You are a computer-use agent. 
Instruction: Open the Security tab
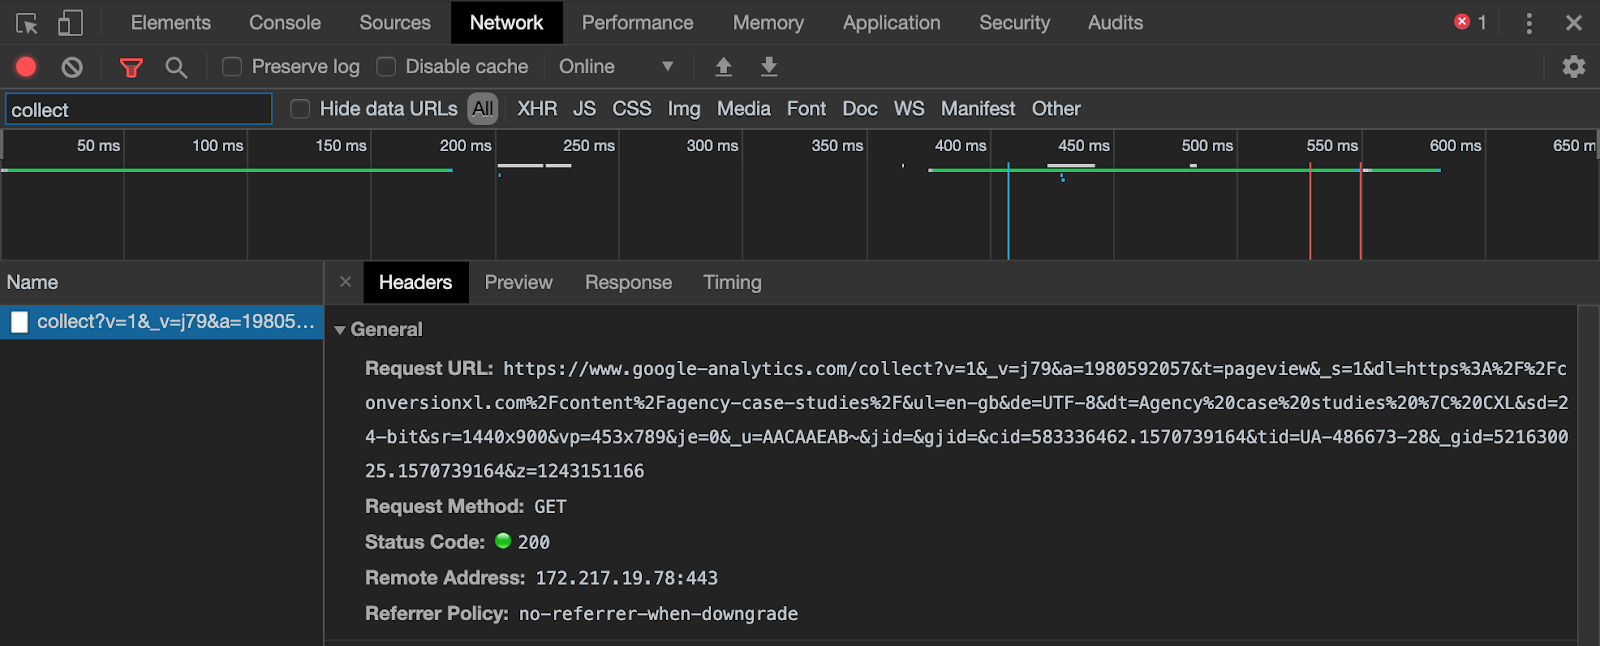coord(1014,23)
